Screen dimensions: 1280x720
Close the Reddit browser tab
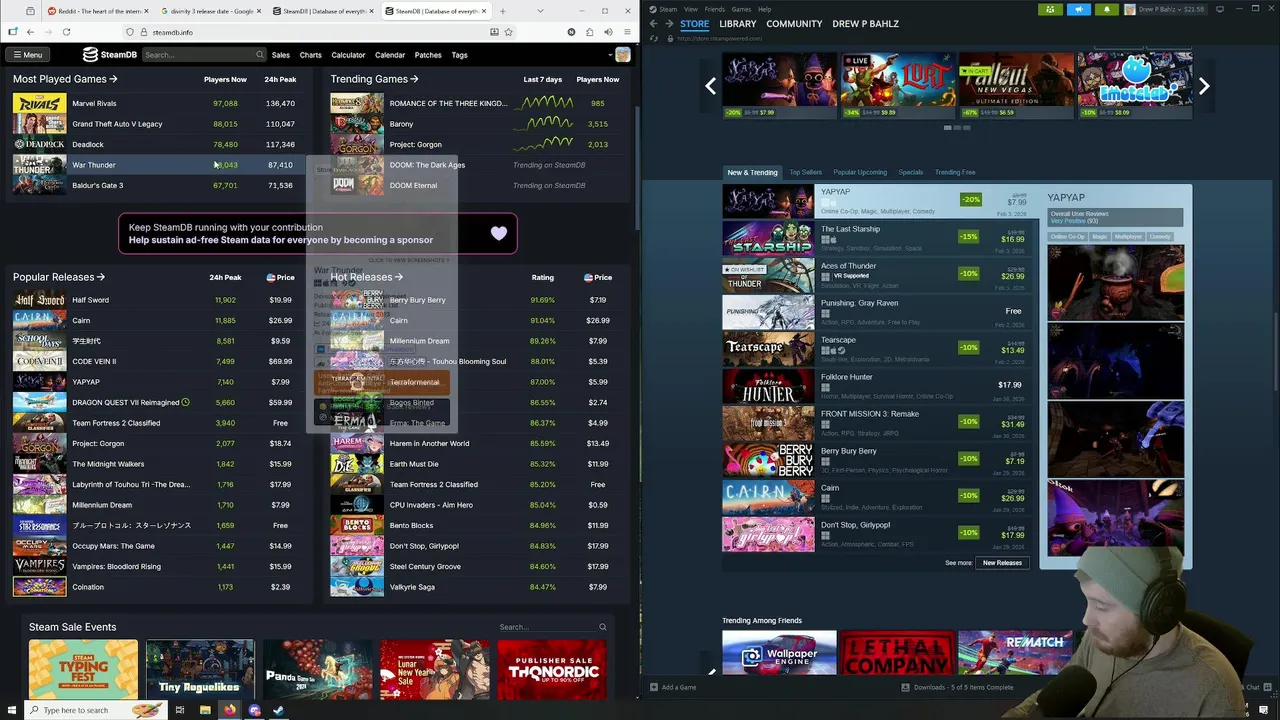[146, 11]
